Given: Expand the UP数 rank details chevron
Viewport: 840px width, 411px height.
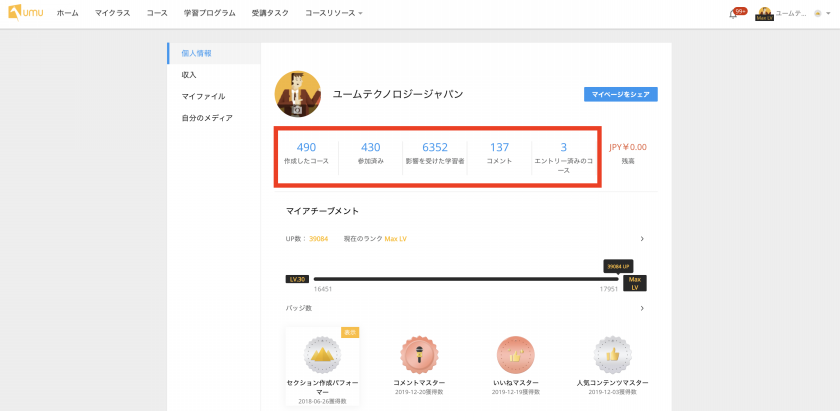Looking at the screenshot, I should (x=642, y=238).
